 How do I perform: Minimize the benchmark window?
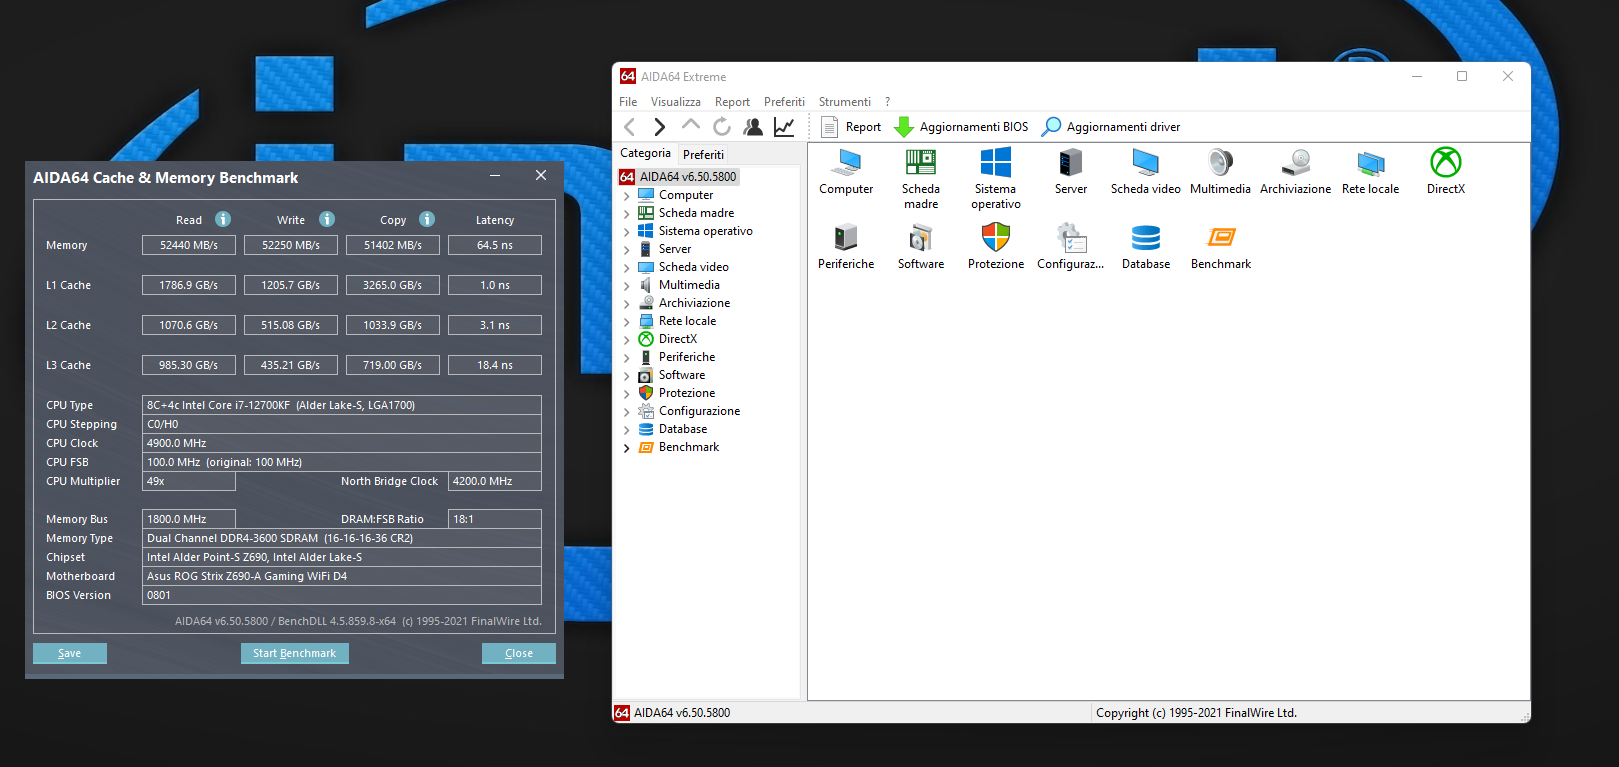495,176
